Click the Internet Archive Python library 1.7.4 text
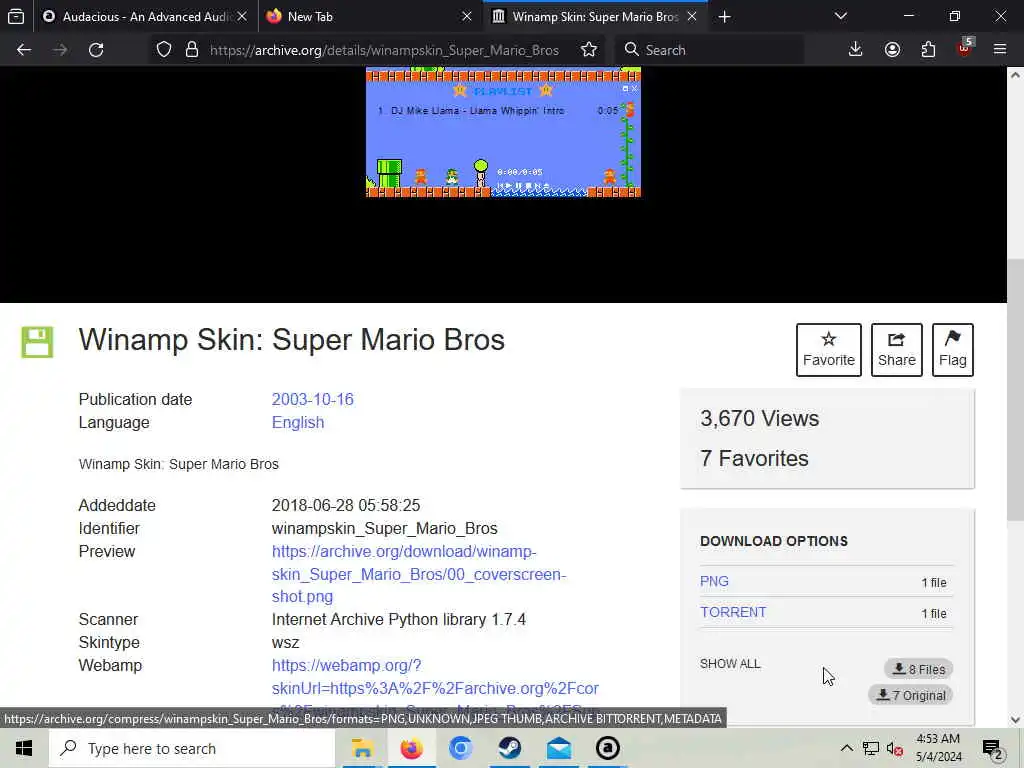This screenshot has height=768, width=1024. pyautogui.click(x=398, y=619)
